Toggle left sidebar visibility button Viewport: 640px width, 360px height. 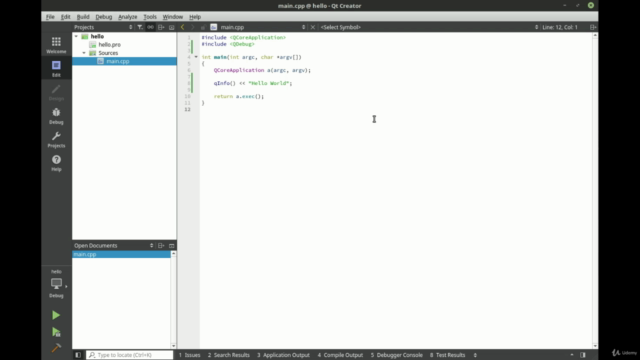pos(78,355)
